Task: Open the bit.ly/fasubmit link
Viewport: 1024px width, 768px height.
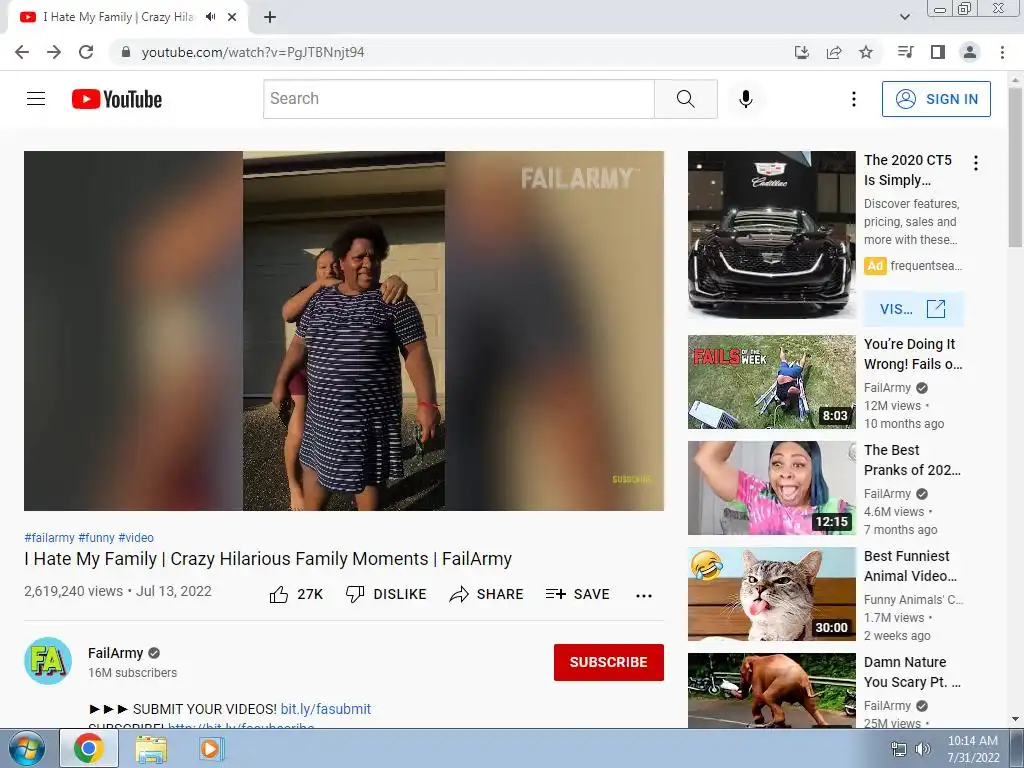Action: click(x=325, y=709)
